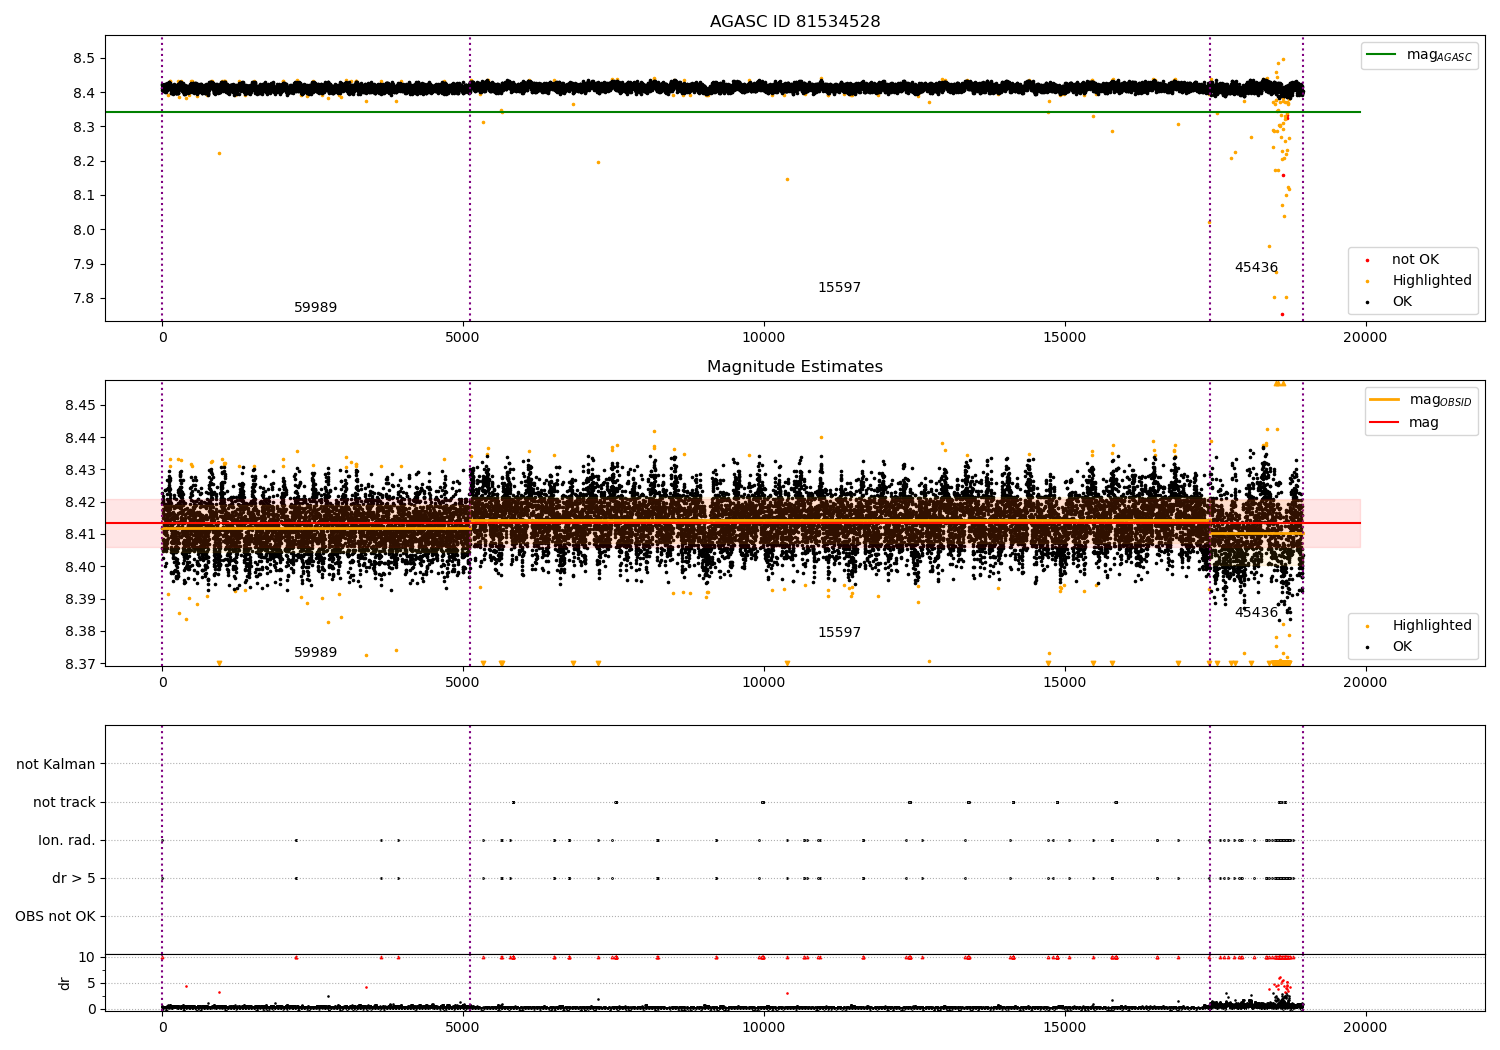This screenshot has width=1500, height=1050.
Task: Click obsid label 59989 in Magnitude Estimates plot
Action: [315, 653]
